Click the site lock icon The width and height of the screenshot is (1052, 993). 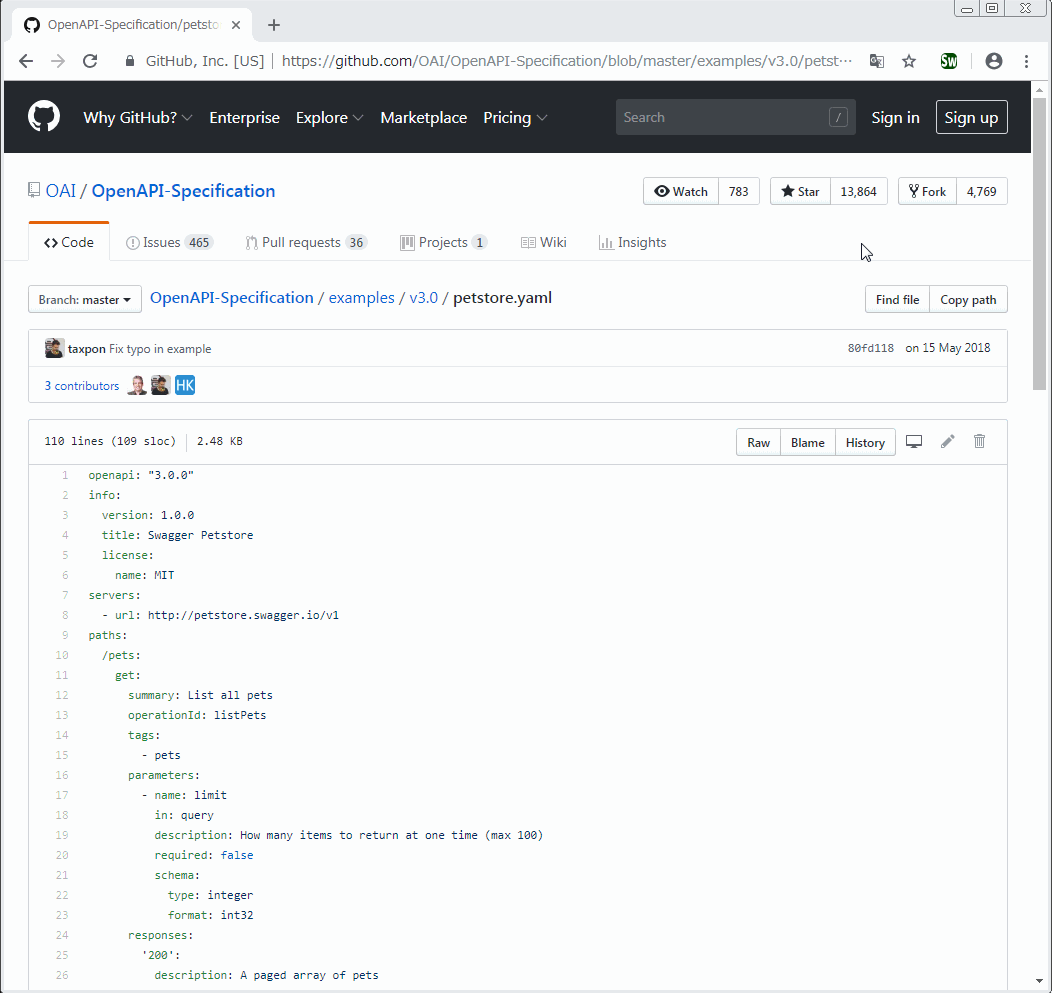coord(129,61)
